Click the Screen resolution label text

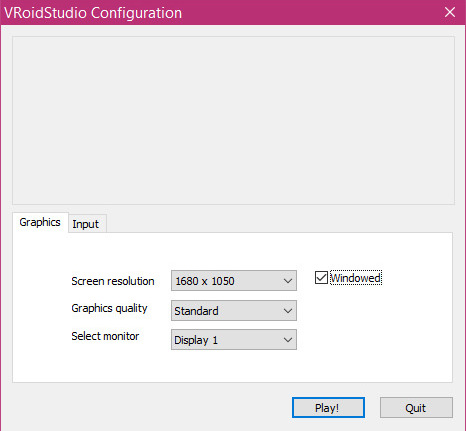[x=113, y=281]
